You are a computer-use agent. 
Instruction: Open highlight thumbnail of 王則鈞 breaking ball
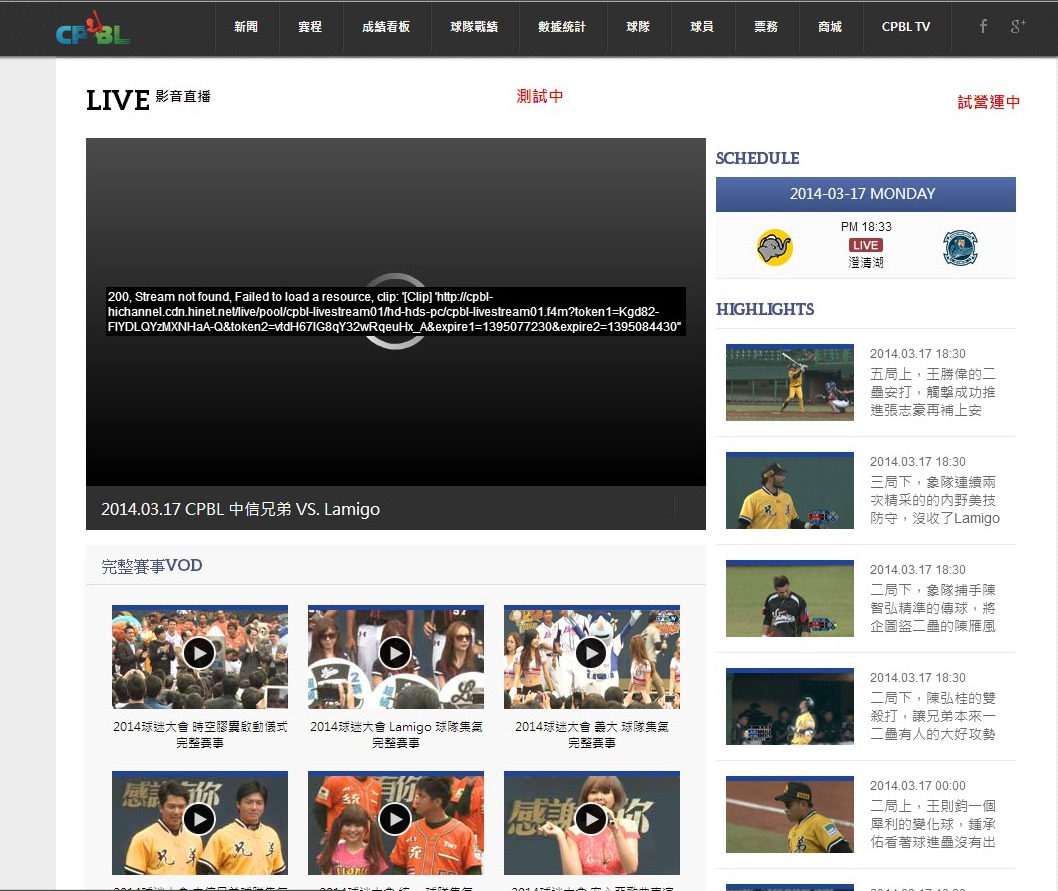click(x=789, y=815)
